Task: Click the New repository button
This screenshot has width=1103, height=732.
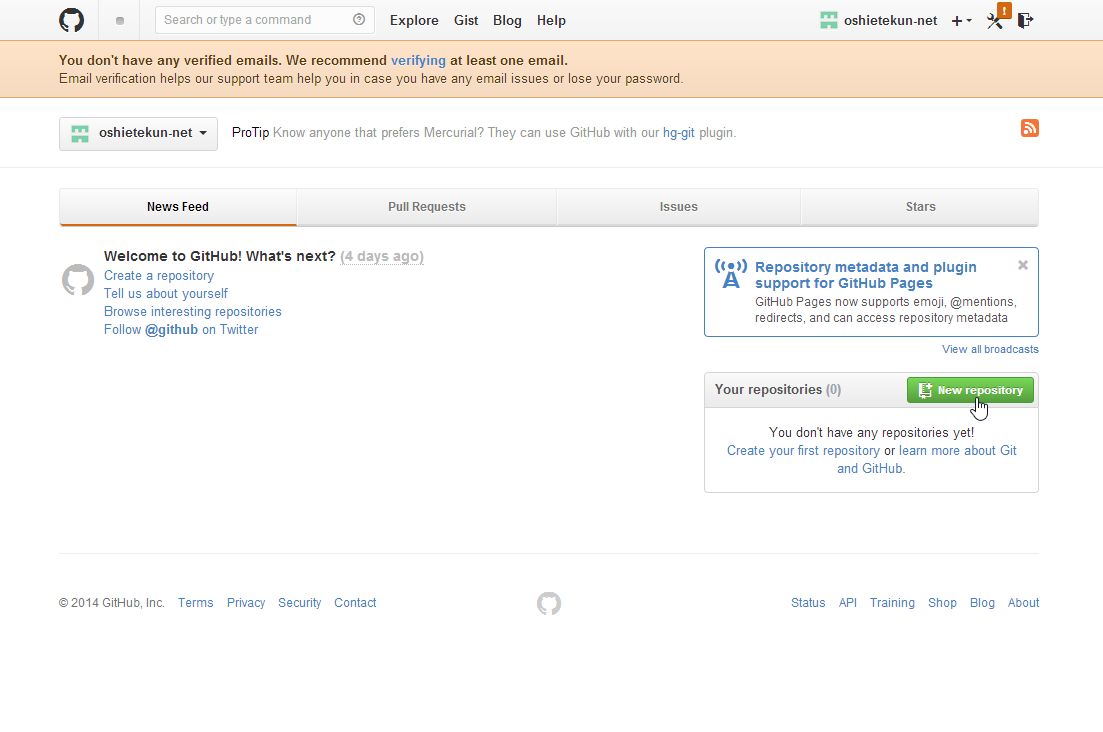Action: (x=970, y=390)
